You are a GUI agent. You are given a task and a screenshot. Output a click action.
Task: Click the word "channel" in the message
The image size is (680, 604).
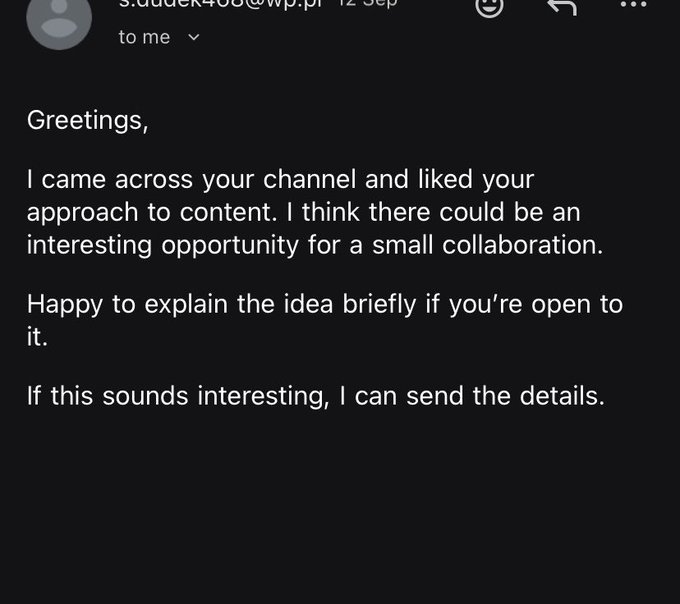tap(309, 179)
